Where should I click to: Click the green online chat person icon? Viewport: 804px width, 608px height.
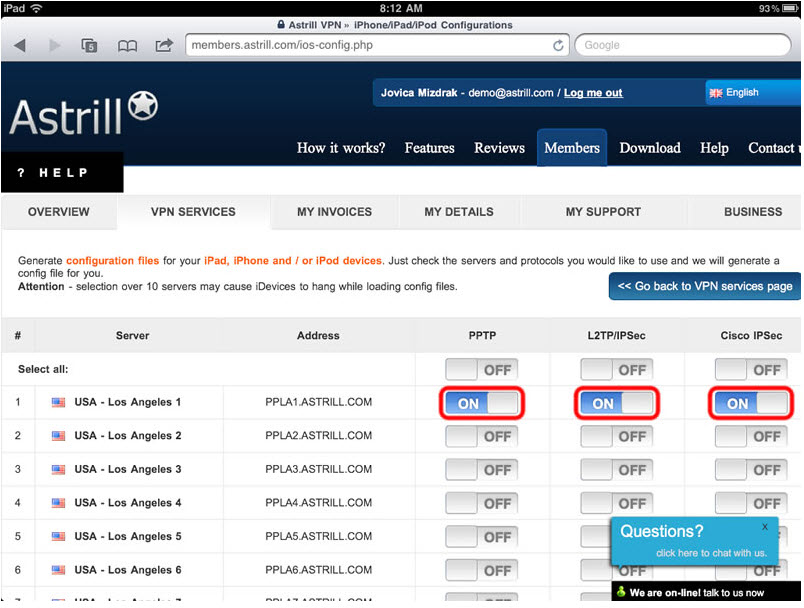621,592
